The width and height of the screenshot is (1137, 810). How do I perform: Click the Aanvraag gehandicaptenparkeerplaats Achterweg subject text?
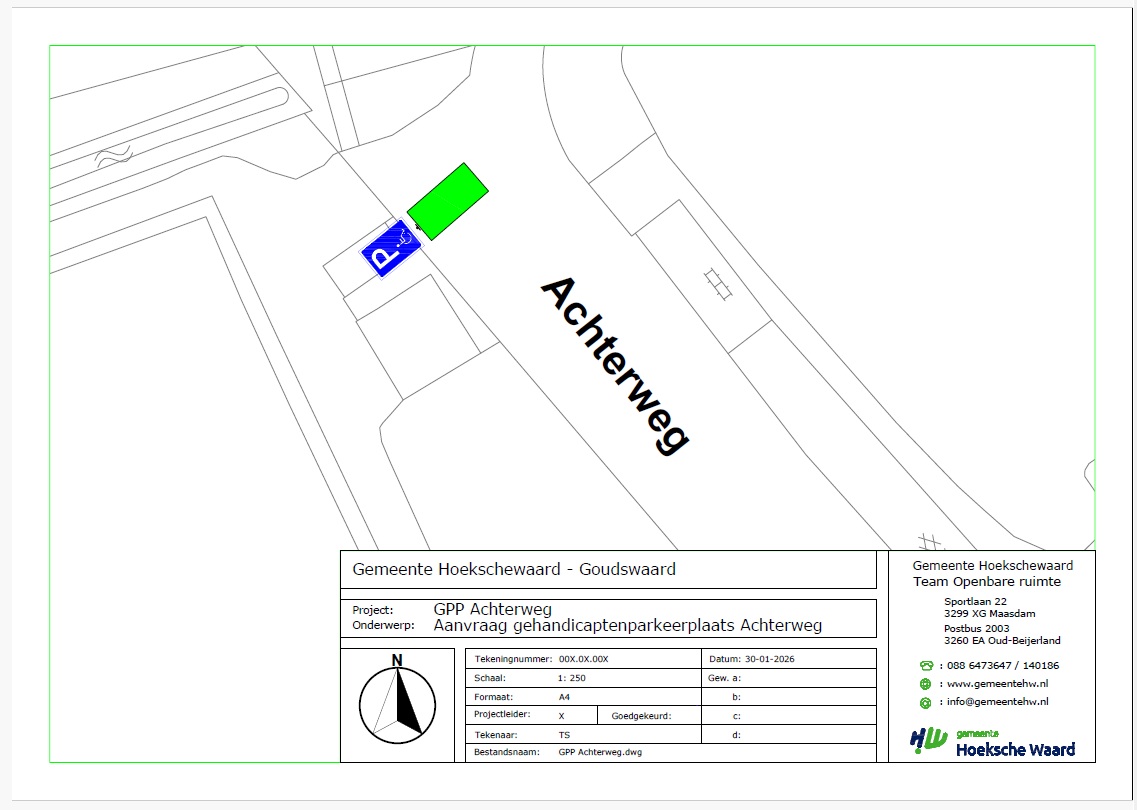628,626
